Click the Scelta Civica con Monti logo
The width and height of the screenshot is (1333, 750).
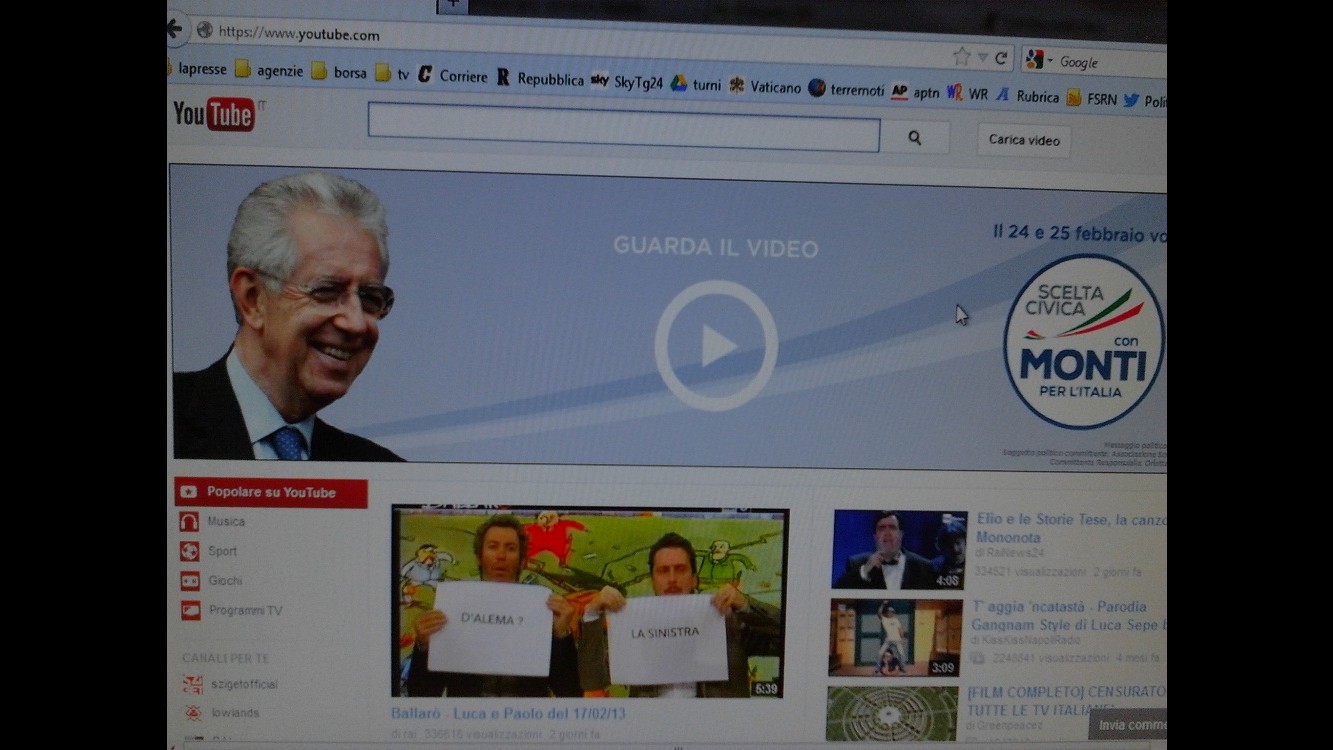point(1084,341)
